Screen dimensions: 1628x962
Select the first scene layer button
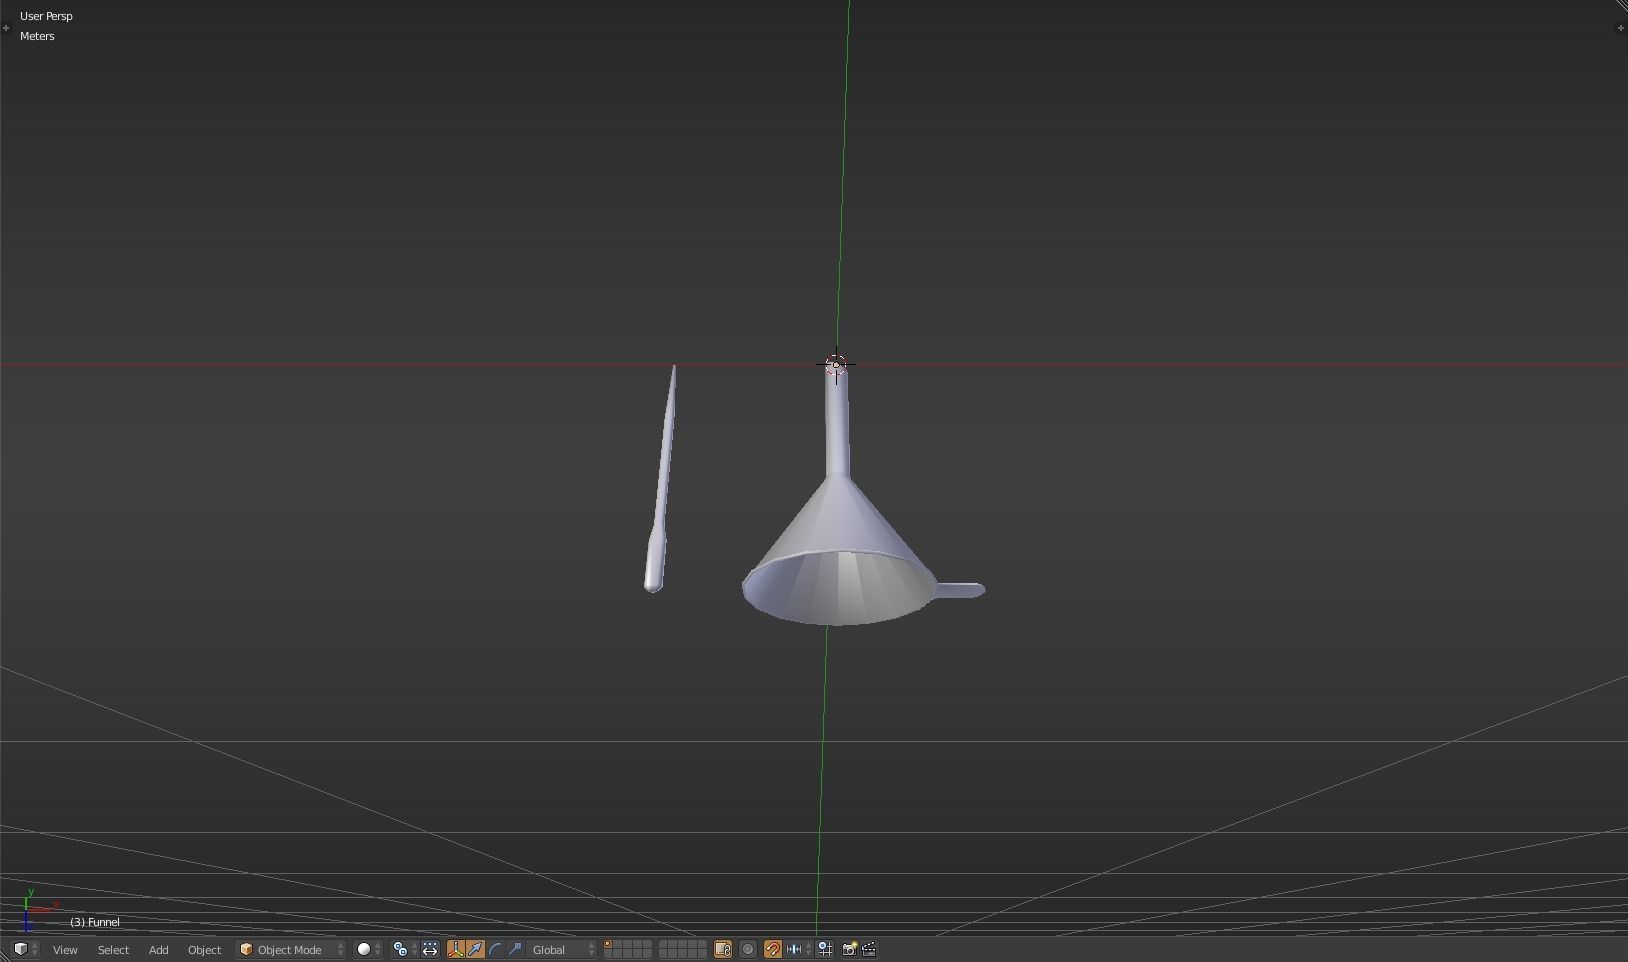click(608, 945)
